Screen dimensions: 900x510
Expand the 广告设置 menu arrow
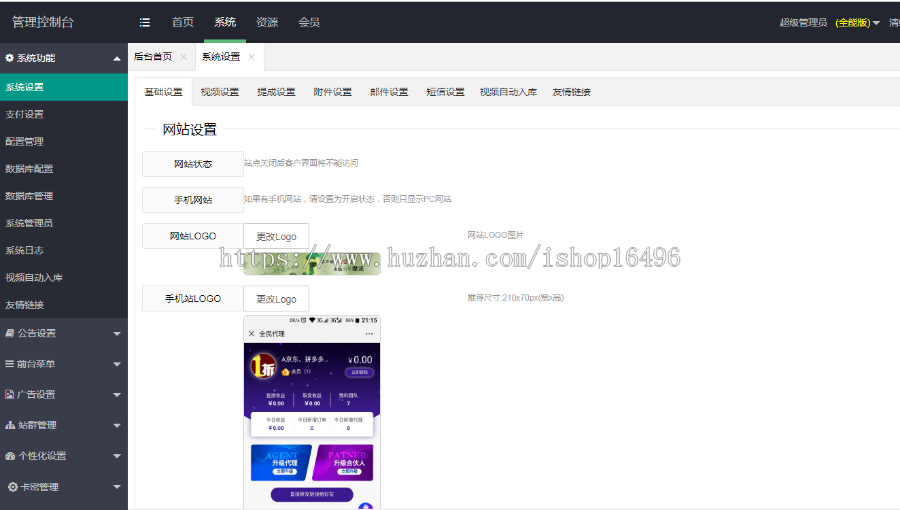pyautogui.click(x=117, y=395)
